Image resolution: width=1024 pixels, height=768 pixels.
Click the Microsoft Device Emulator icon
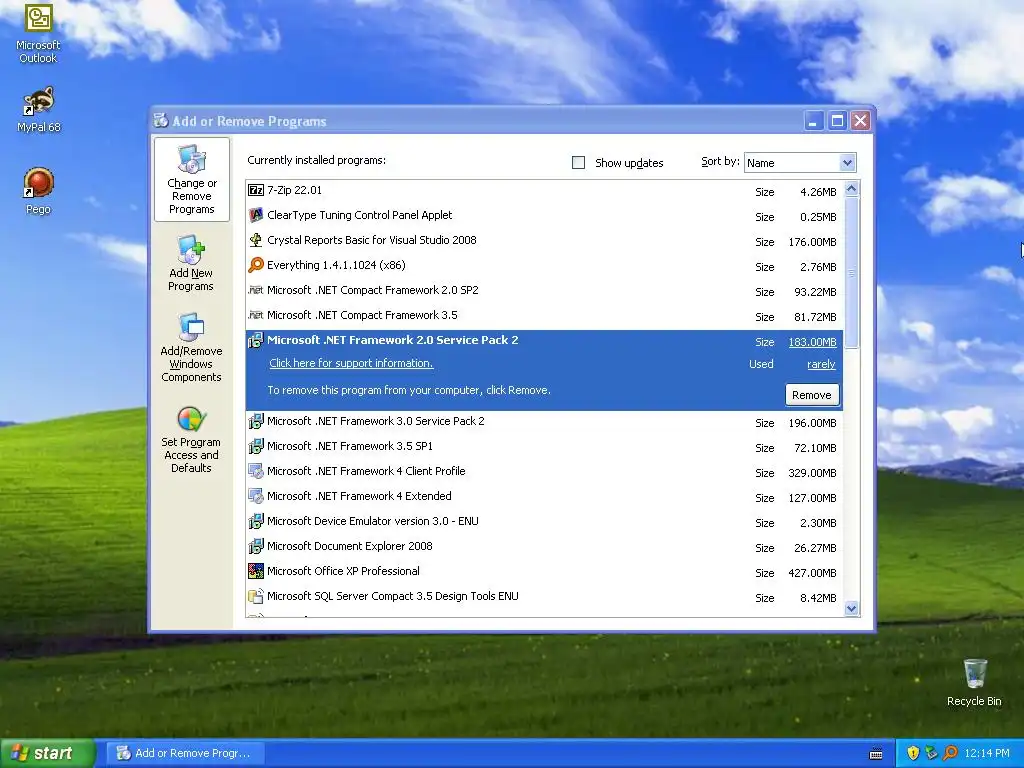coord(256,521)
